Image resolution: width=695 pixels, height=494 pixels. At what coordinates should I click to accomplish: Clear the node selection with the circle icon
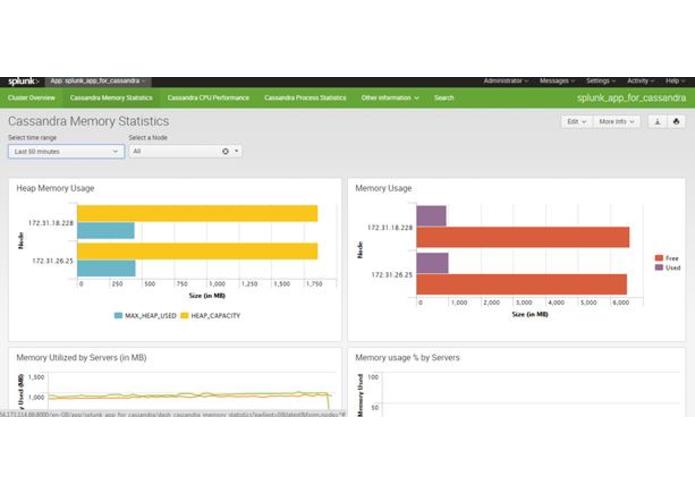225,152
